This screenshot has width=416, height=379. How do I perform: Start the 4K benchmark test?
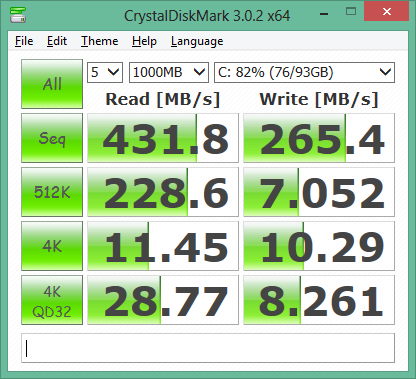pos(52,246)
